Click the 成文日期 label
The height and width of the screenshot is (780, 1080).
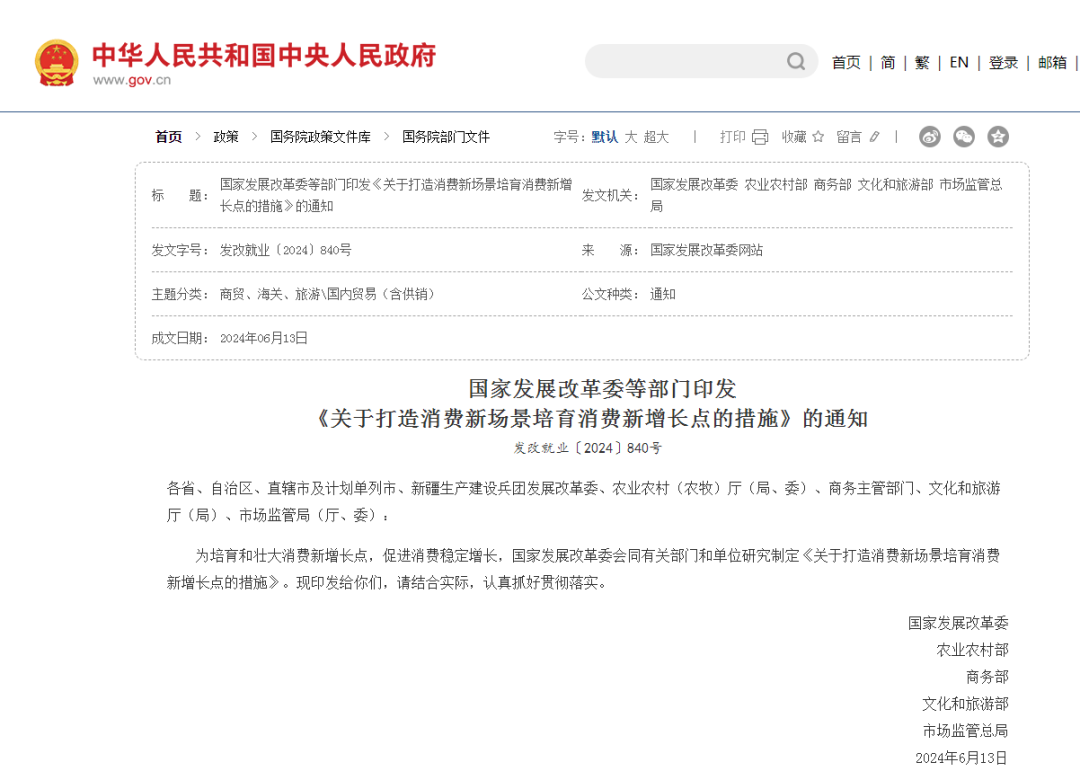180,338
